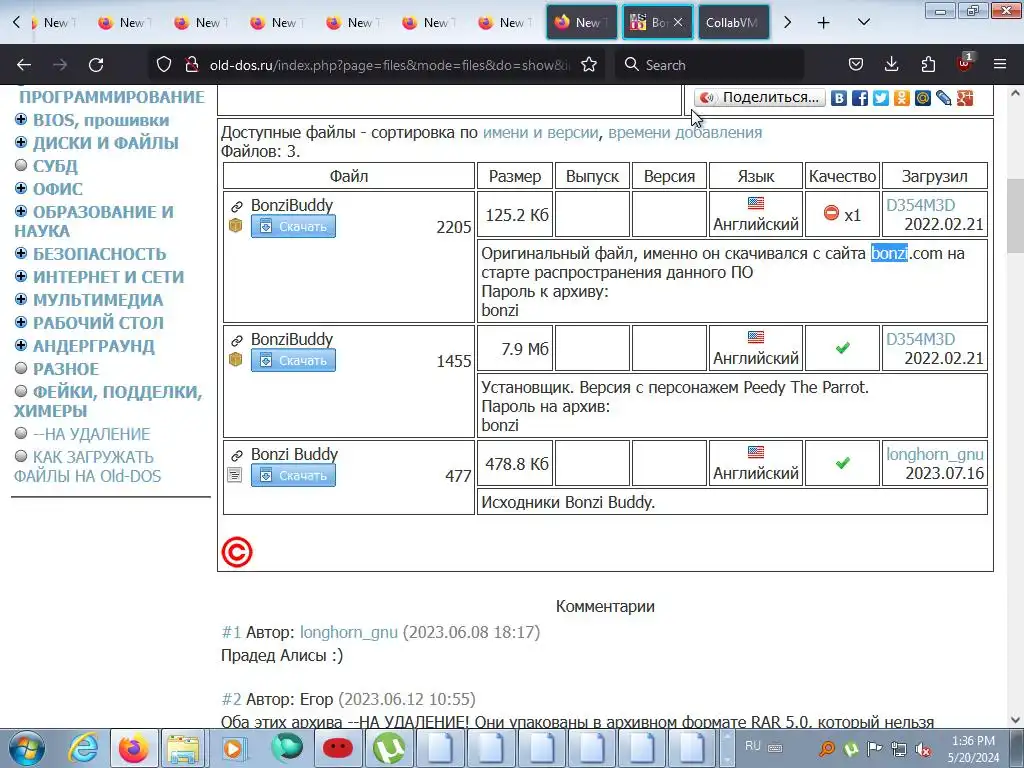Viewport: 1024px width, 768px height.
Task: Open comment #1 author longhorn_gnu link
Action: pyautogui.click(x=349, y=632)
